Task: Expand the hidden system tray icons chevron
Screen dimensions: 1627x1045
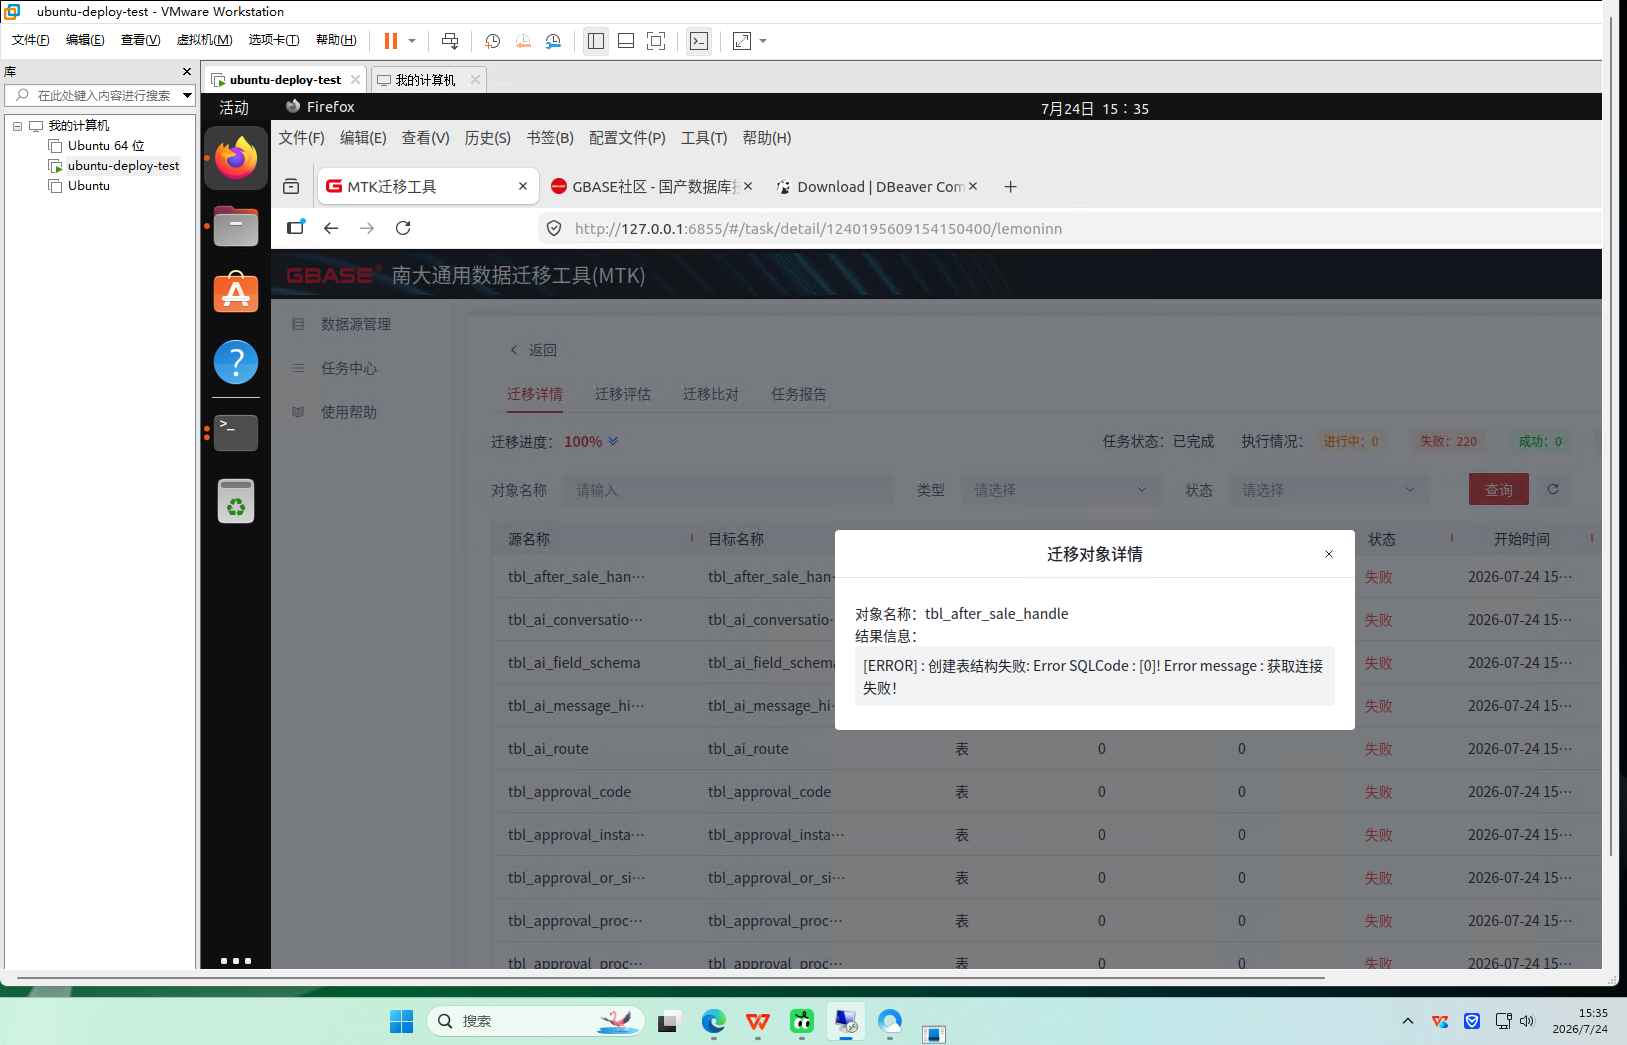Action: click(1408, 1021)
